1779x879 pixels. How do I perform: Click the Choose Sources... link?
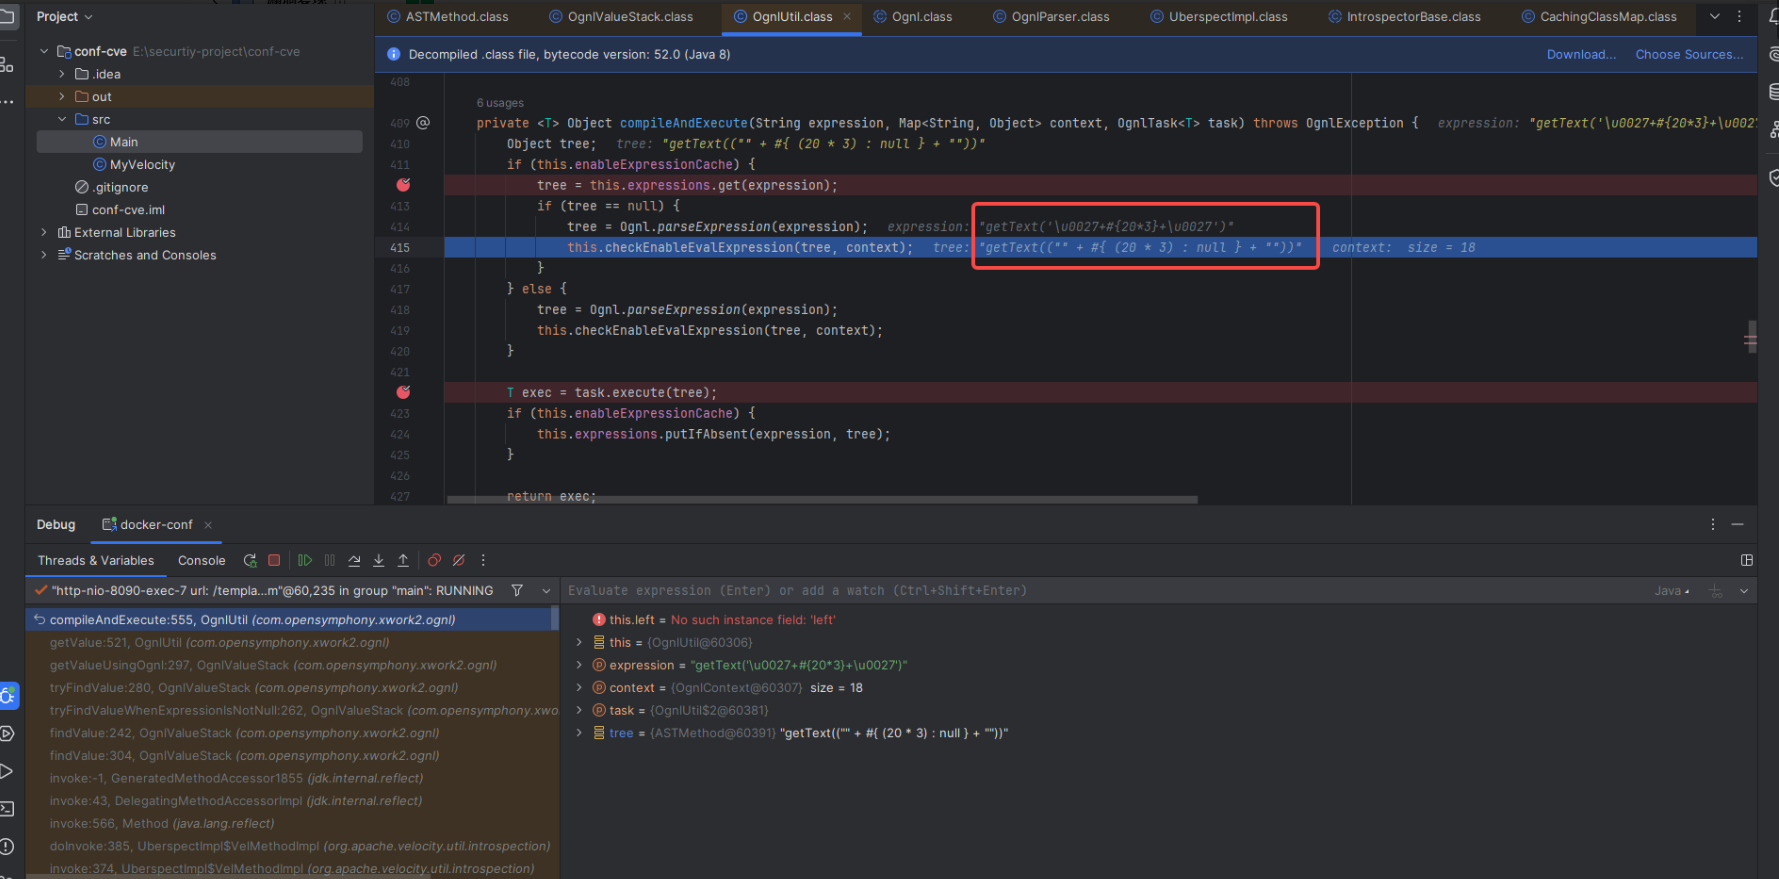pyautogui.click(x=1689, y=55)
